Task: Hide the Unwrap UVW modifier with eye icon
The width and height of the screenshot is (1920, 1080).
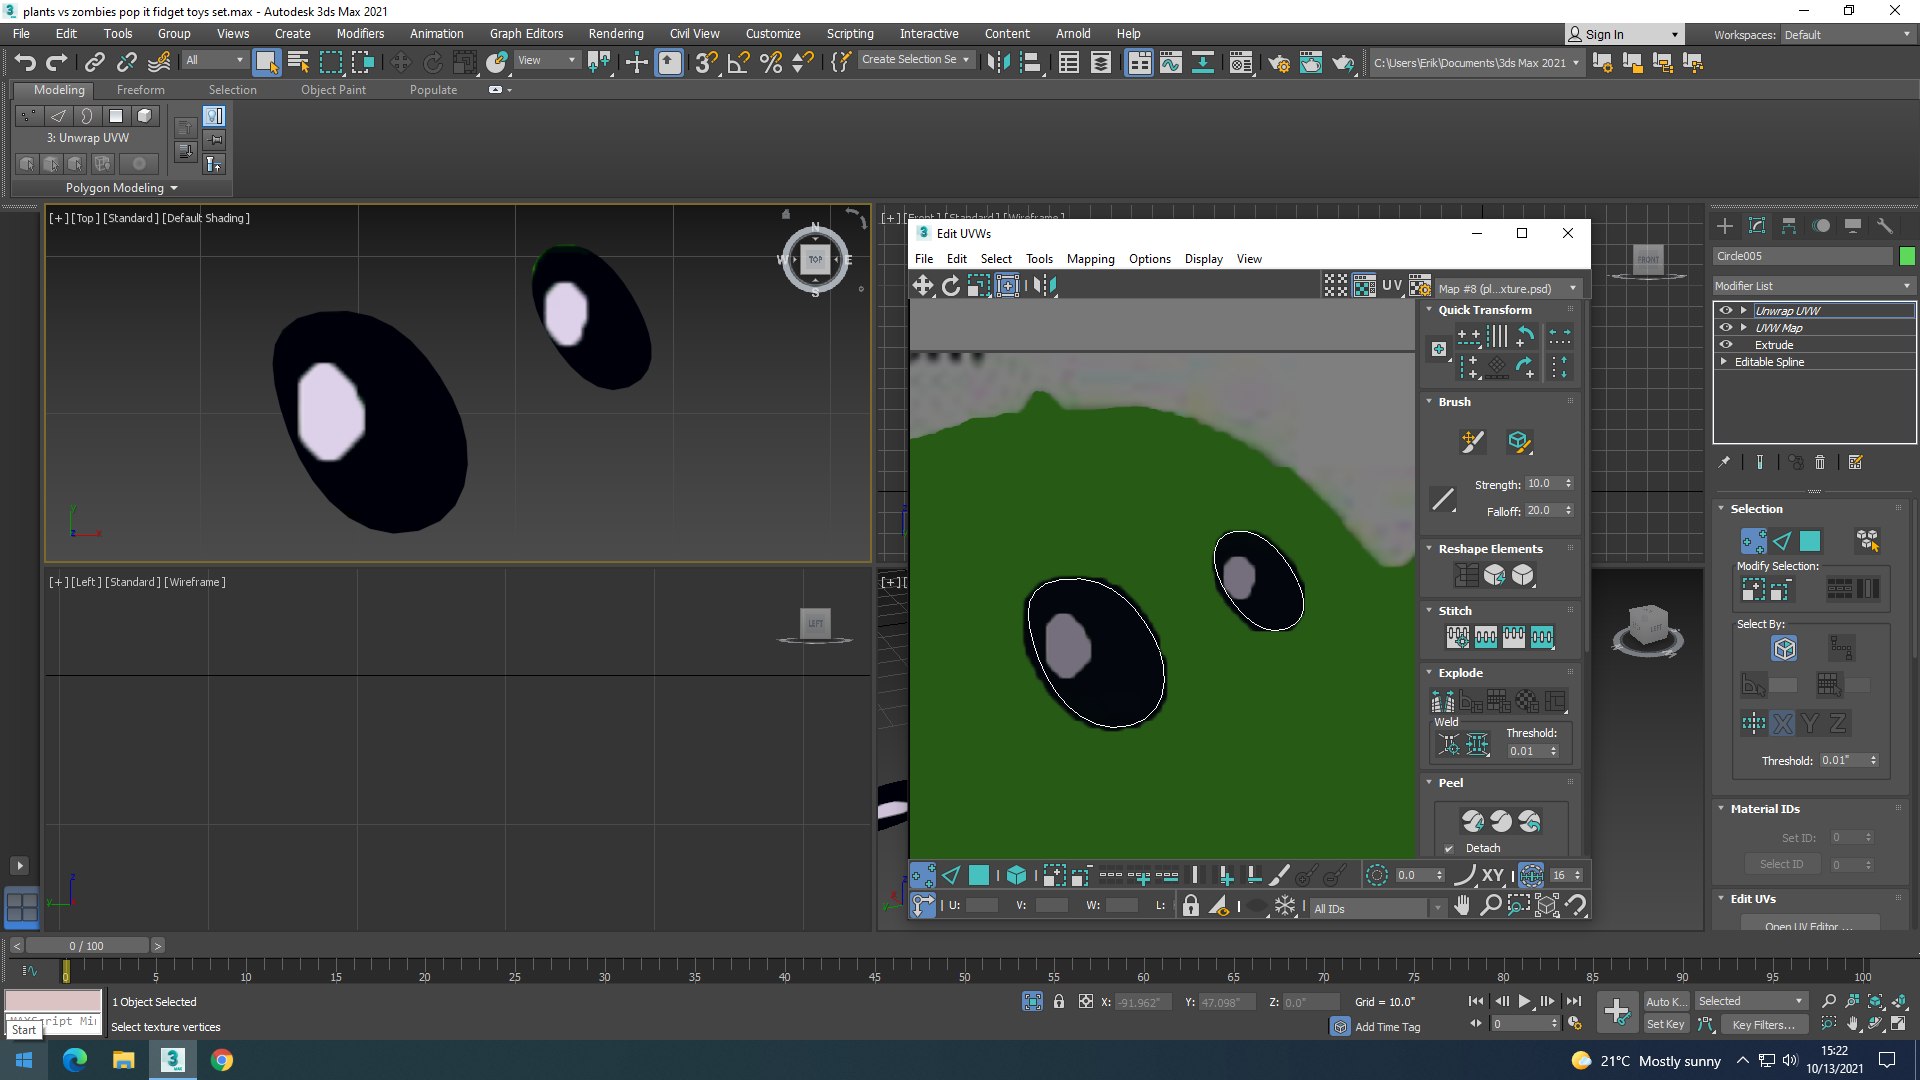Action: coord(1726,310)
